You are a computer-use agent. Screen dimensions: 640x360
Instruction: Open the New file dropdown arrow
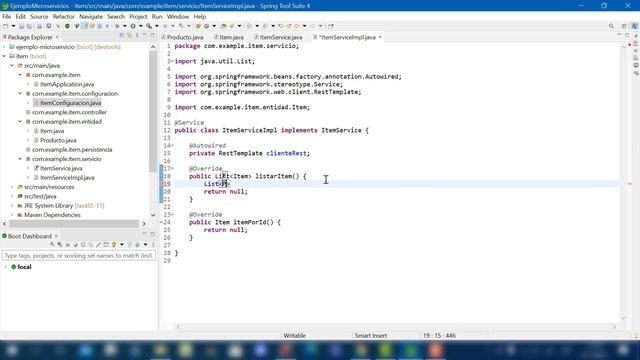pyautogui.click(x=13, y=26)
